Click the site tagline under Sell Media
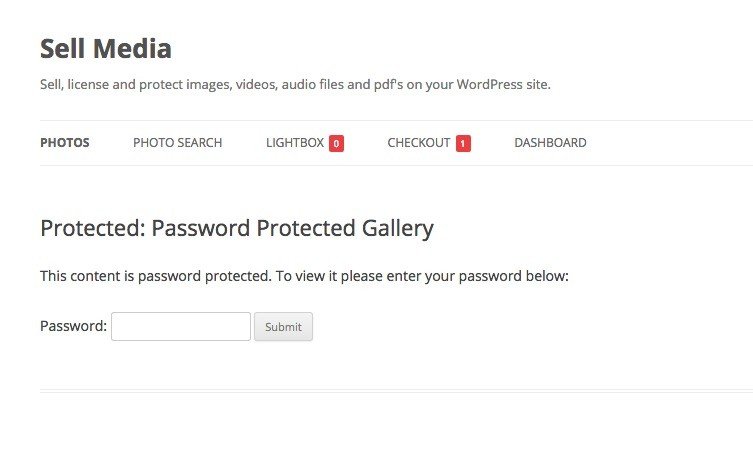The image size is (753, 465). coord(295,84)
